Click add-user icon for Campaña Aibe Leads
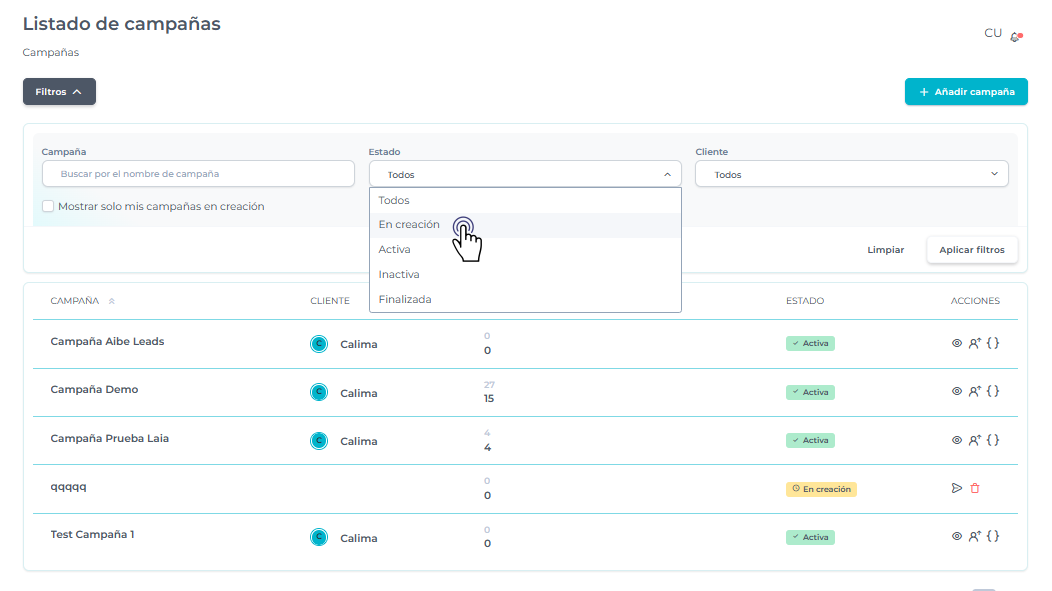 pyautogui.click(x=975, y=343)
